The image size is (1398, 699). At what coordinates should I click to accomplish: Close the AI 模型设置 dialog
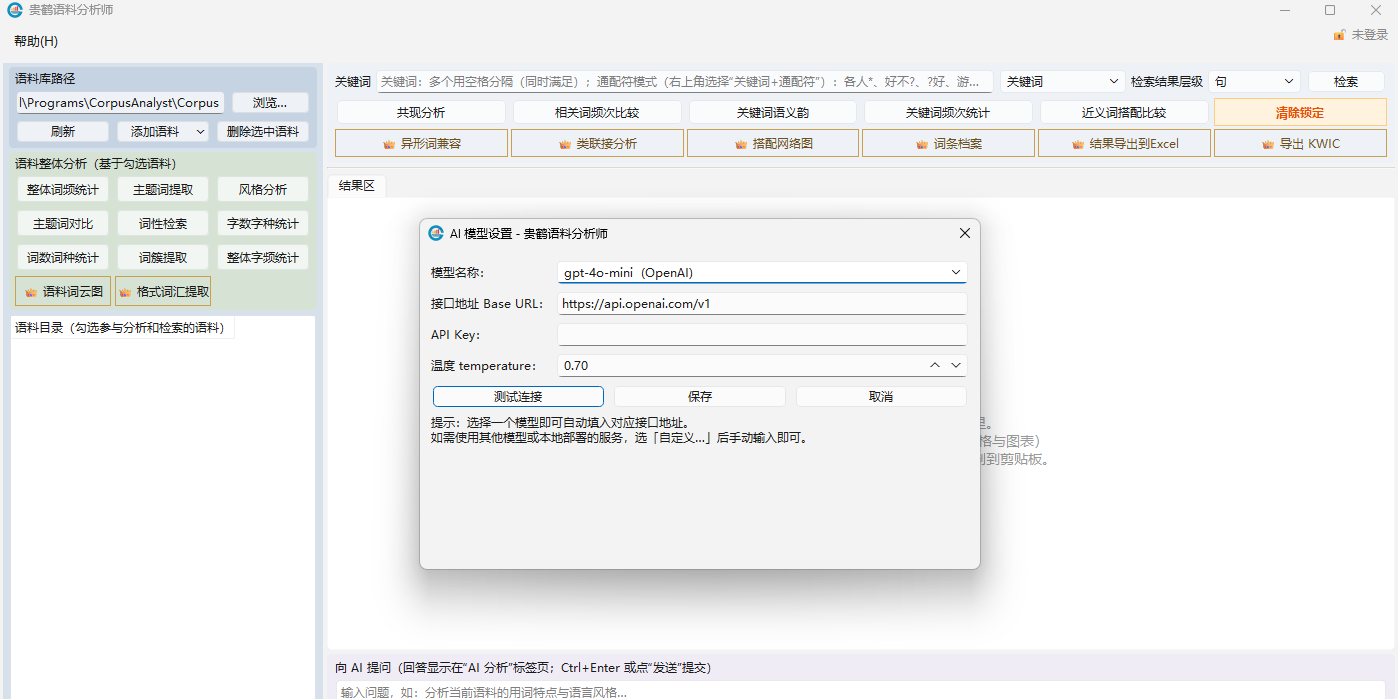965,233
